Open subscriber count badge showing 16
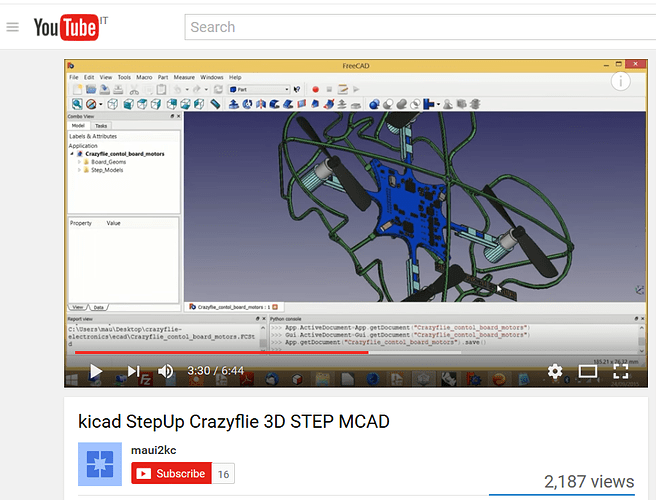This screenshot has height=500, width=656. [x=223, y=474]
